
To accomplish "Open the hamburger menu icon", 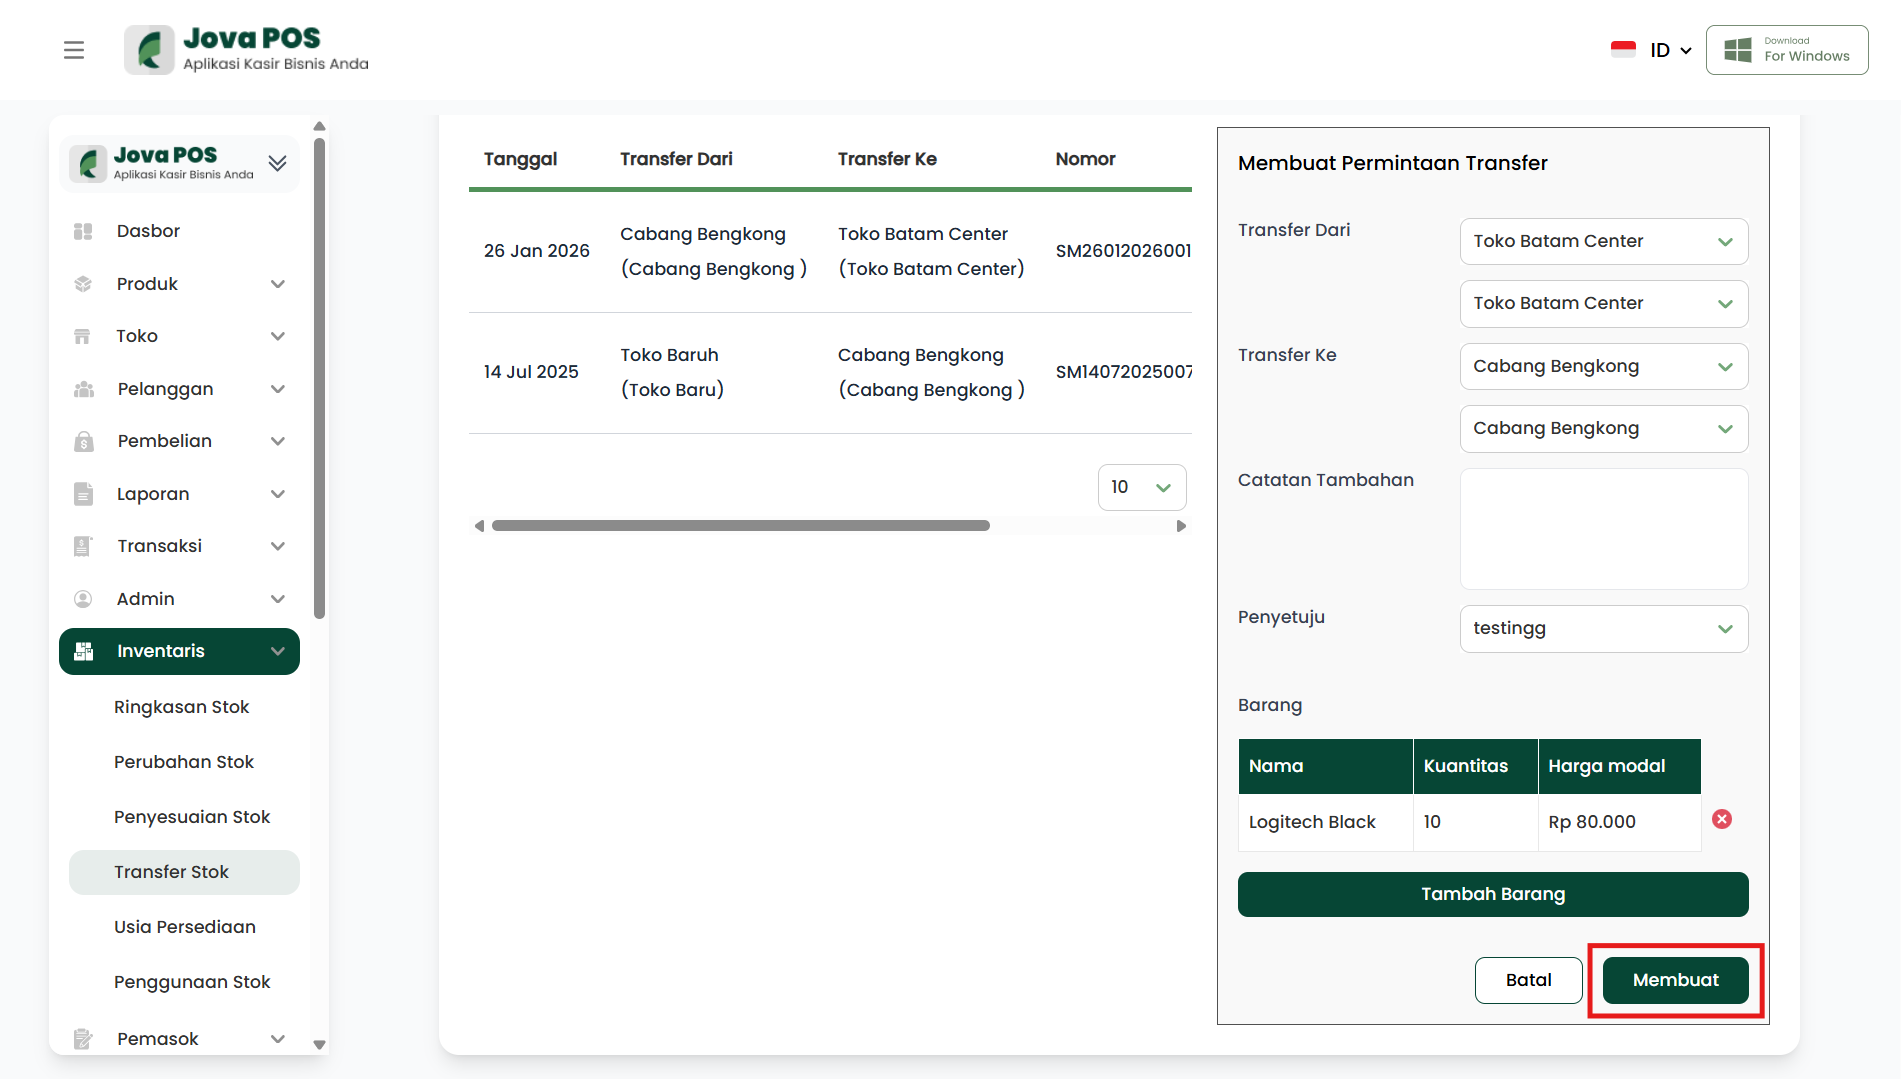I will pyautogui.click(x=74, y=50).
